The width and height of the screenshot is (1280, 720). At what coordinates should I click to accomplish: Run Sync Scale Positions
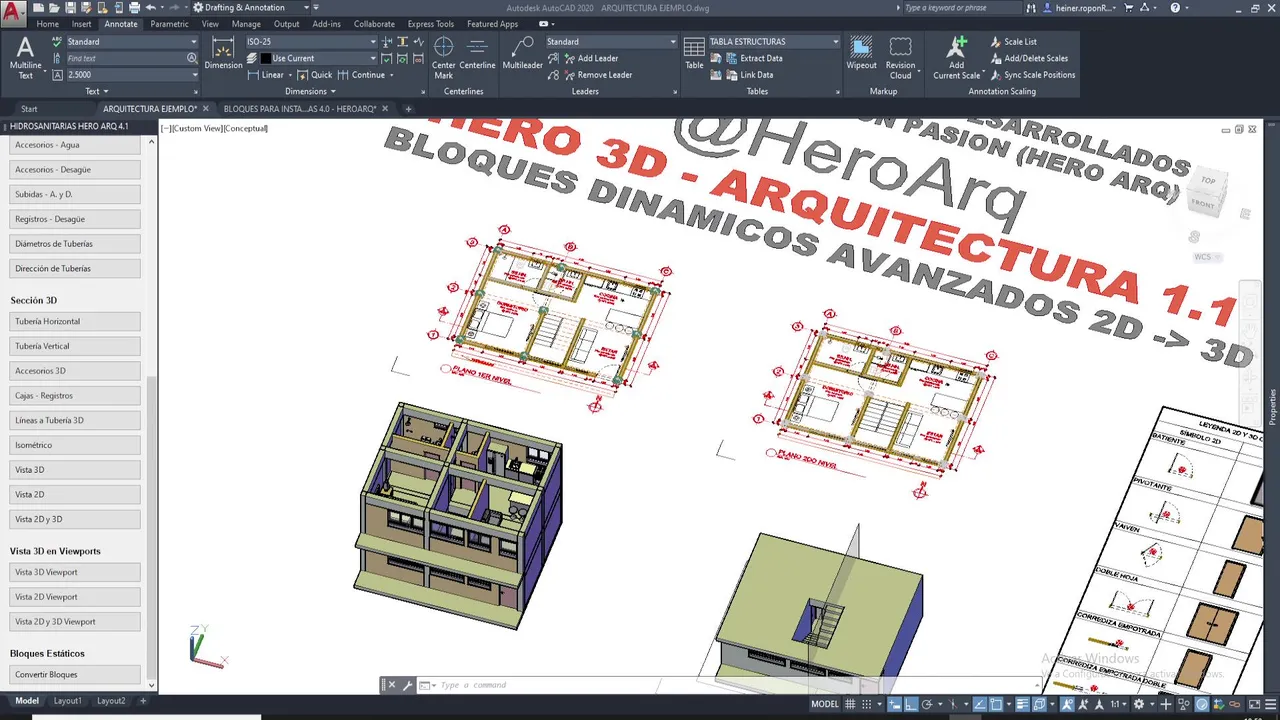[1032, 75]
